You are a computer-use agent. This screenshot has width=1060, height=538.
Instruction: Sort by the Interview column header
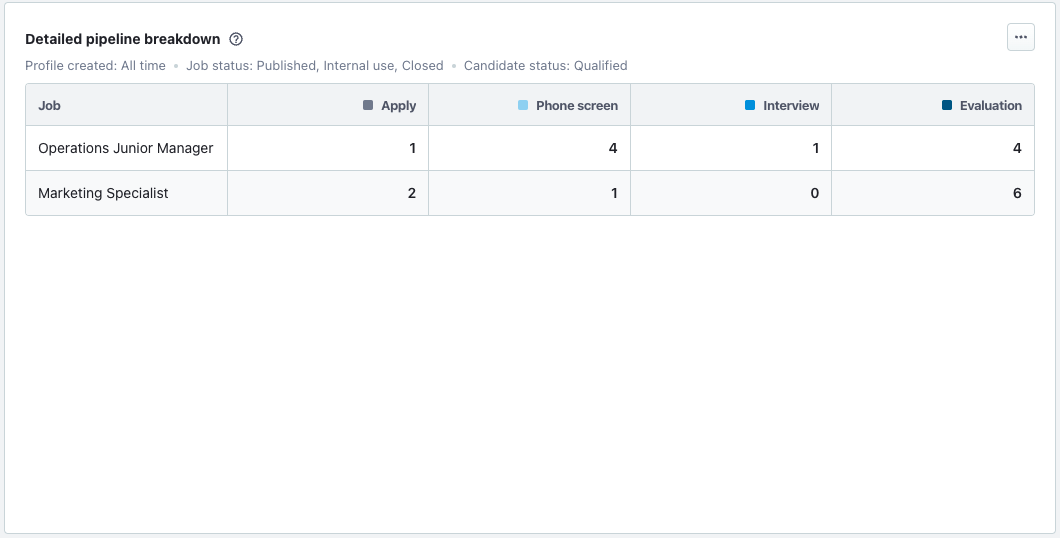[x=790, y=105]
